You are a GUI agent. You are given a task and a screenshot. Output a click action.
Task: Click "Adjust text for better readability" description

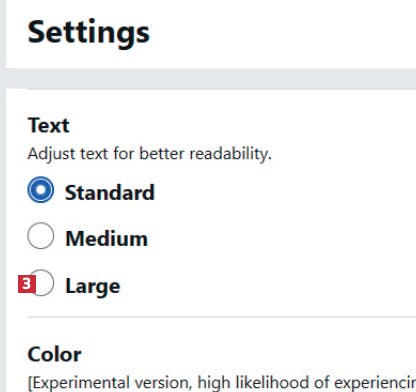149,154
